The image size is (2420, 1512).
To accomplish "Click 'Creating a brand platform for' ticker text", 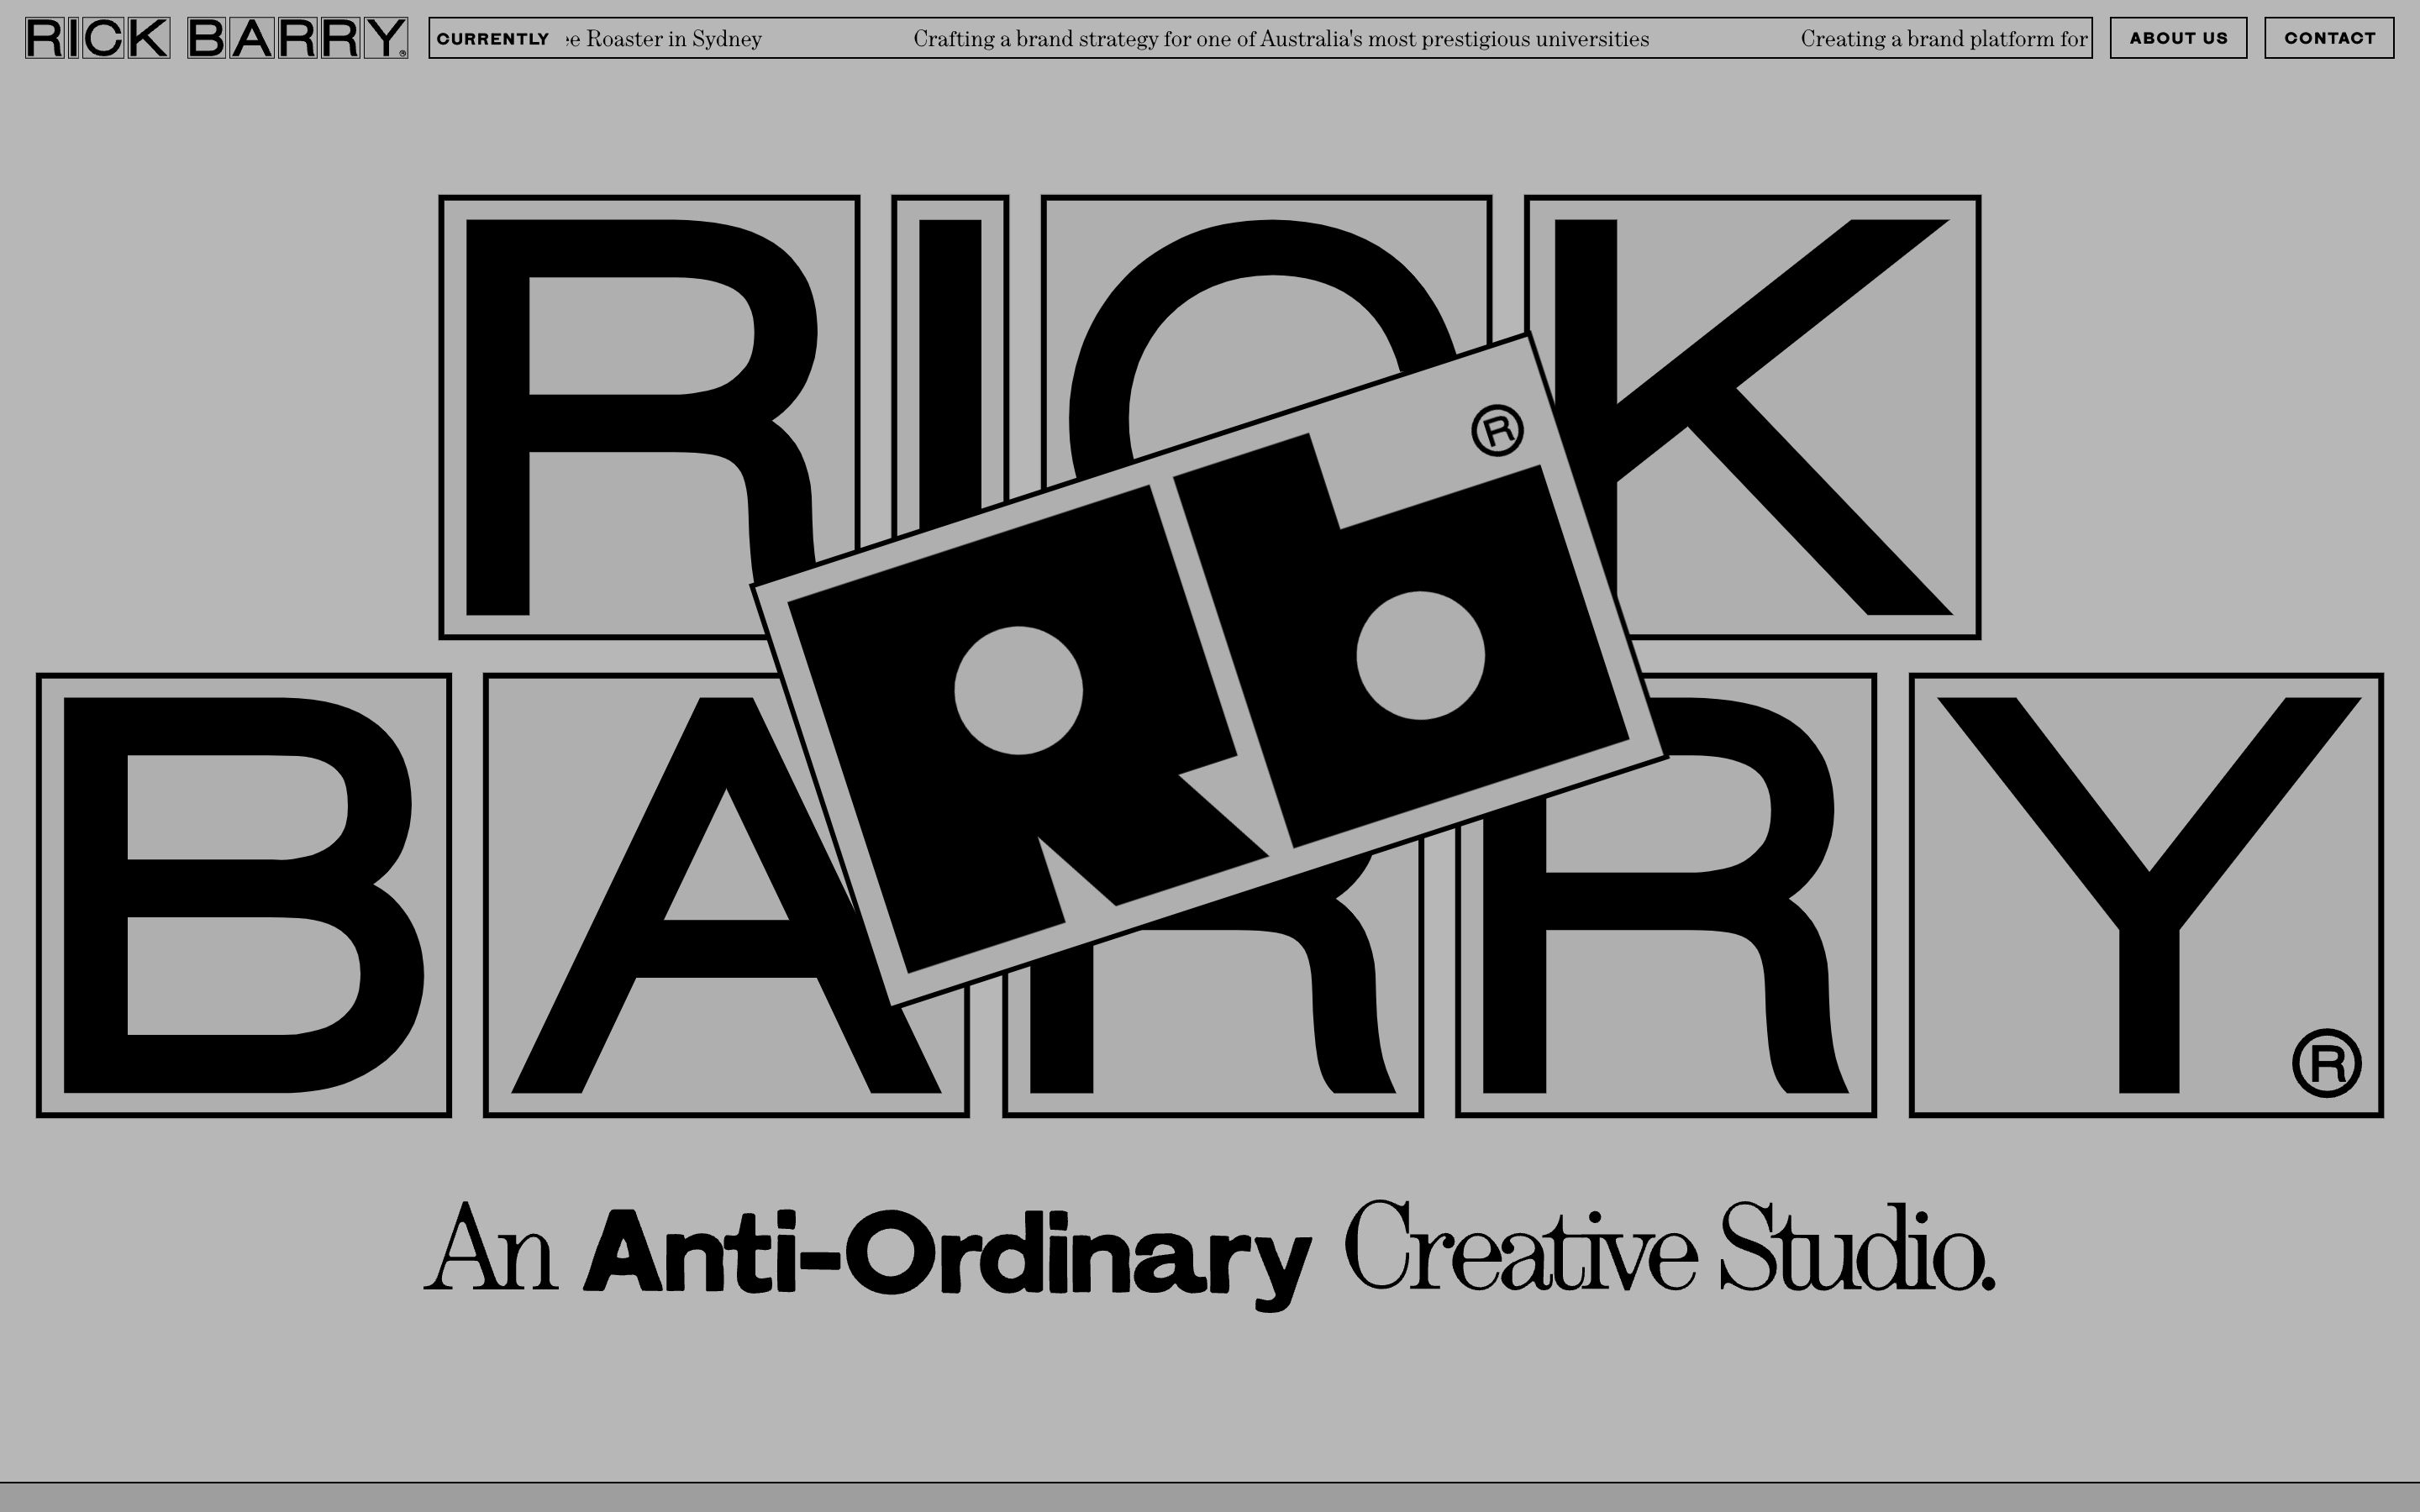I will coord(1943,39).
